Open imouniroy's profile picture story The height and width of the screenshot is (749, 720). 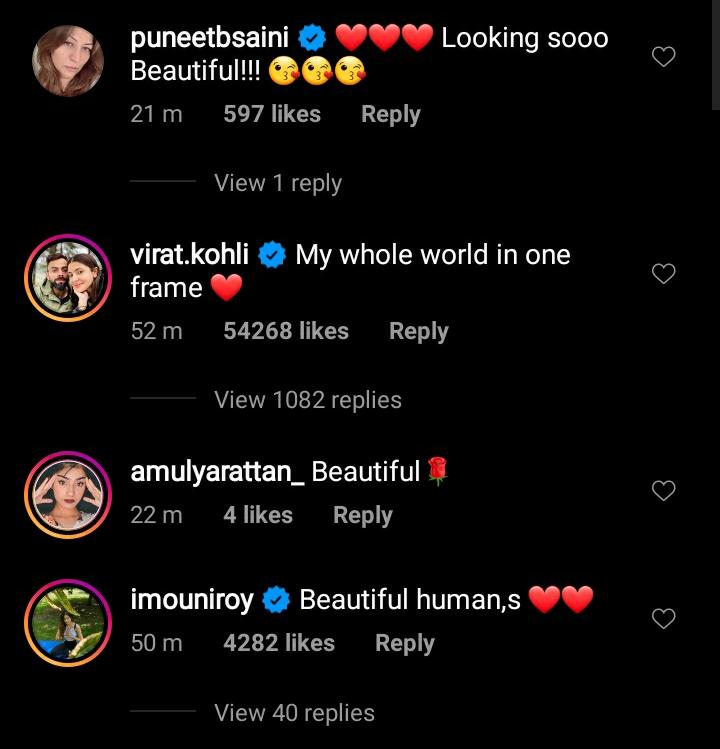(x=67, y=622)
